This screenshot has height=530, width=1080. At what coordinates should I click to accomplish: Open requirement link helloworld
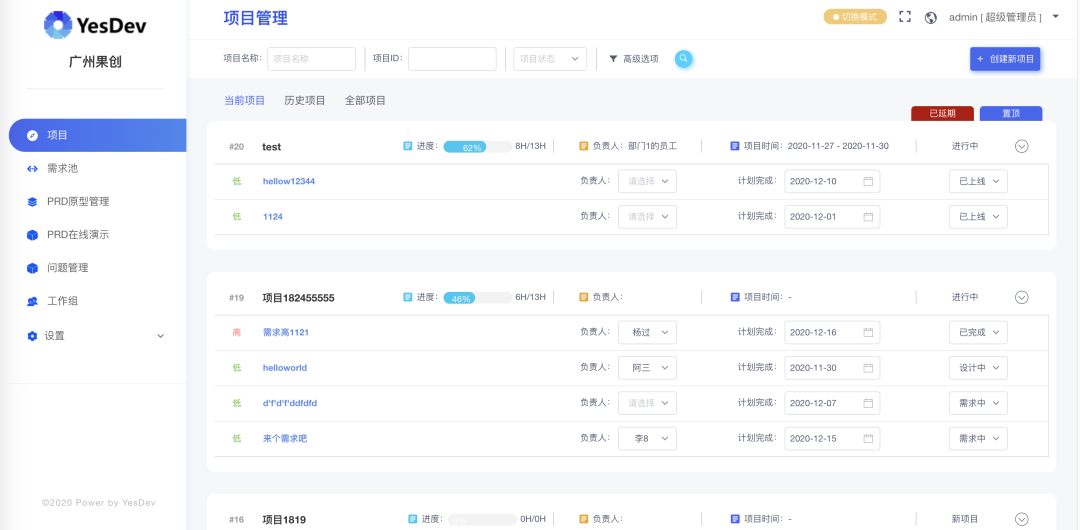(x=284, y=367)
